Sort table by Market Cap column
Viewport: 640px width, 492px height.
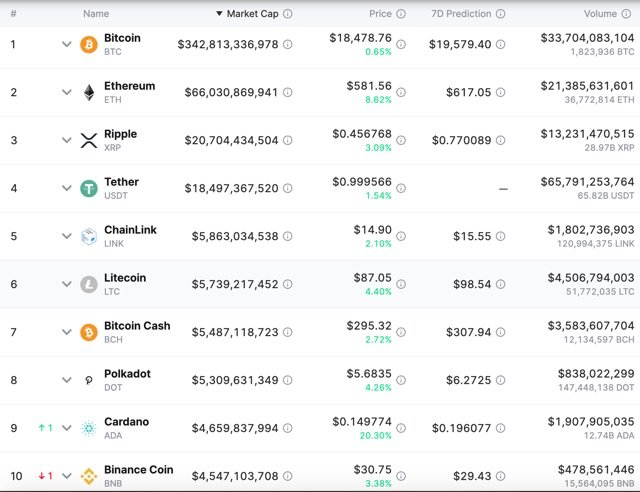(x=252, y=14)
